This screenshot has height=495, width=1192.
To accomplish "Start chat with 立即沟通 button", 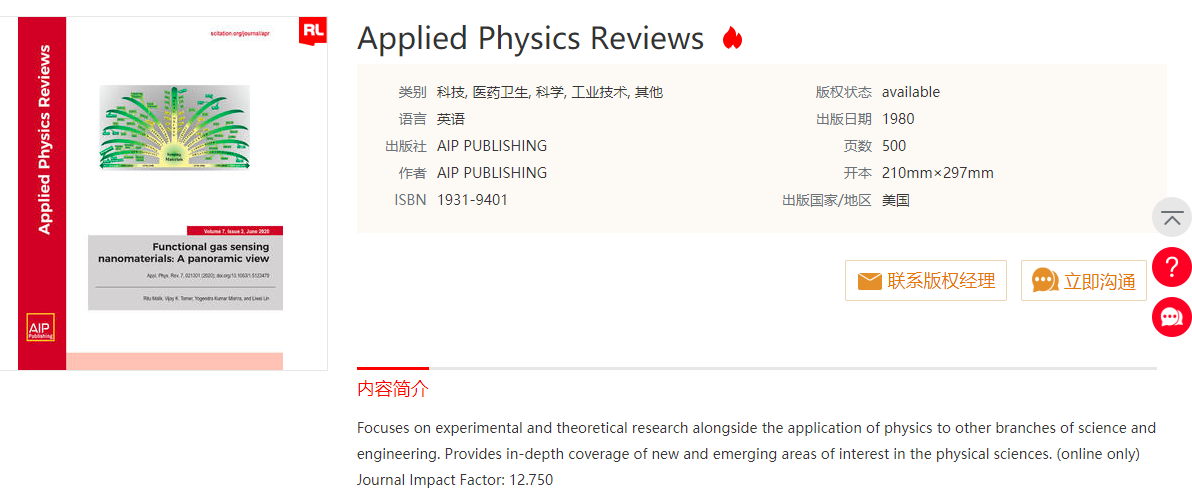I will click(1083, 281).
